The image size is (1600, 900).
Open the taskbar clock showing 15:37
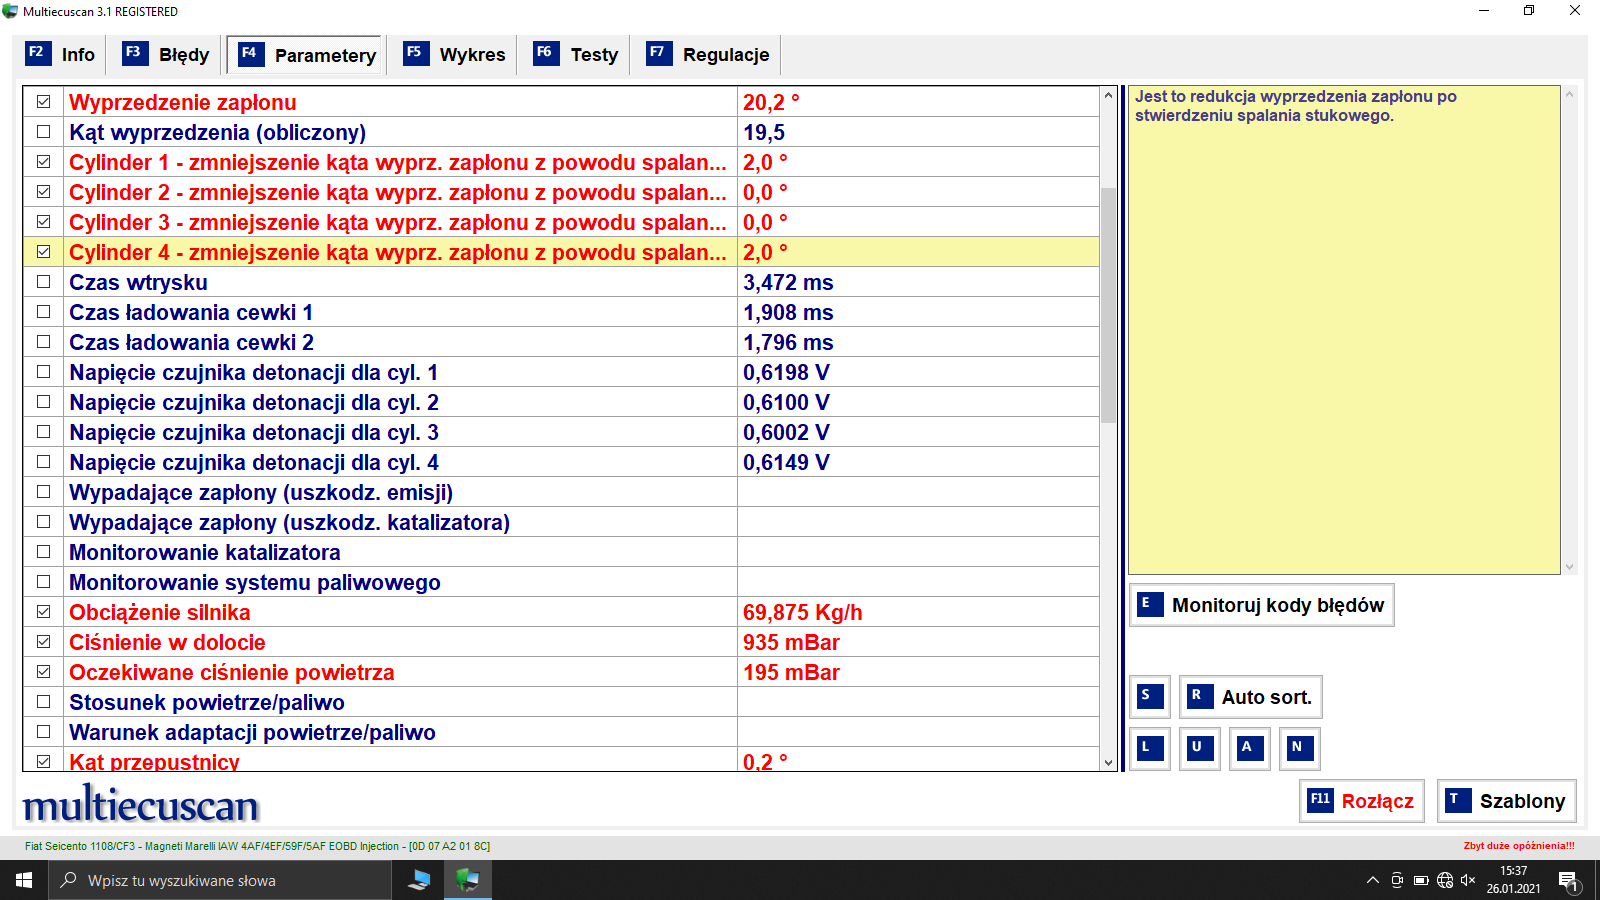pyautogui.click(x=1513, y=880)
